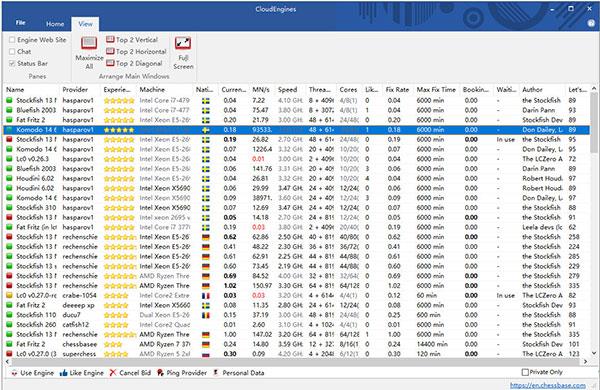600x390 pixels.
Task: Click Cancel Bid in bottom toolbar
Action: [130, 373]
